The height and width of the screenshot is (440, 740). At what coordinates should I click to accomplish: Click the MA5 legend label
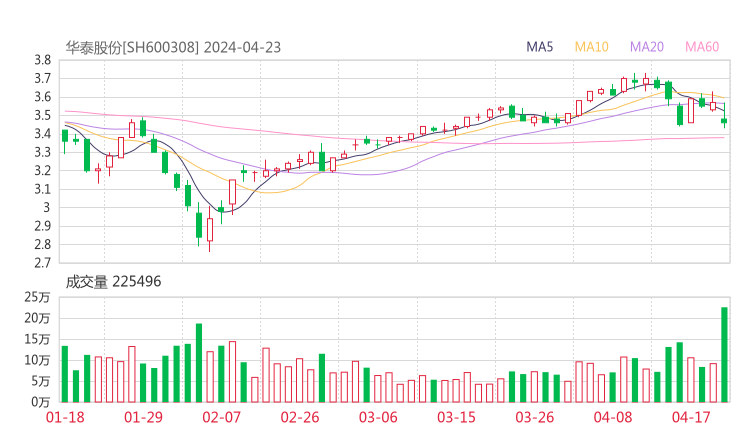(x=539, y=47)
